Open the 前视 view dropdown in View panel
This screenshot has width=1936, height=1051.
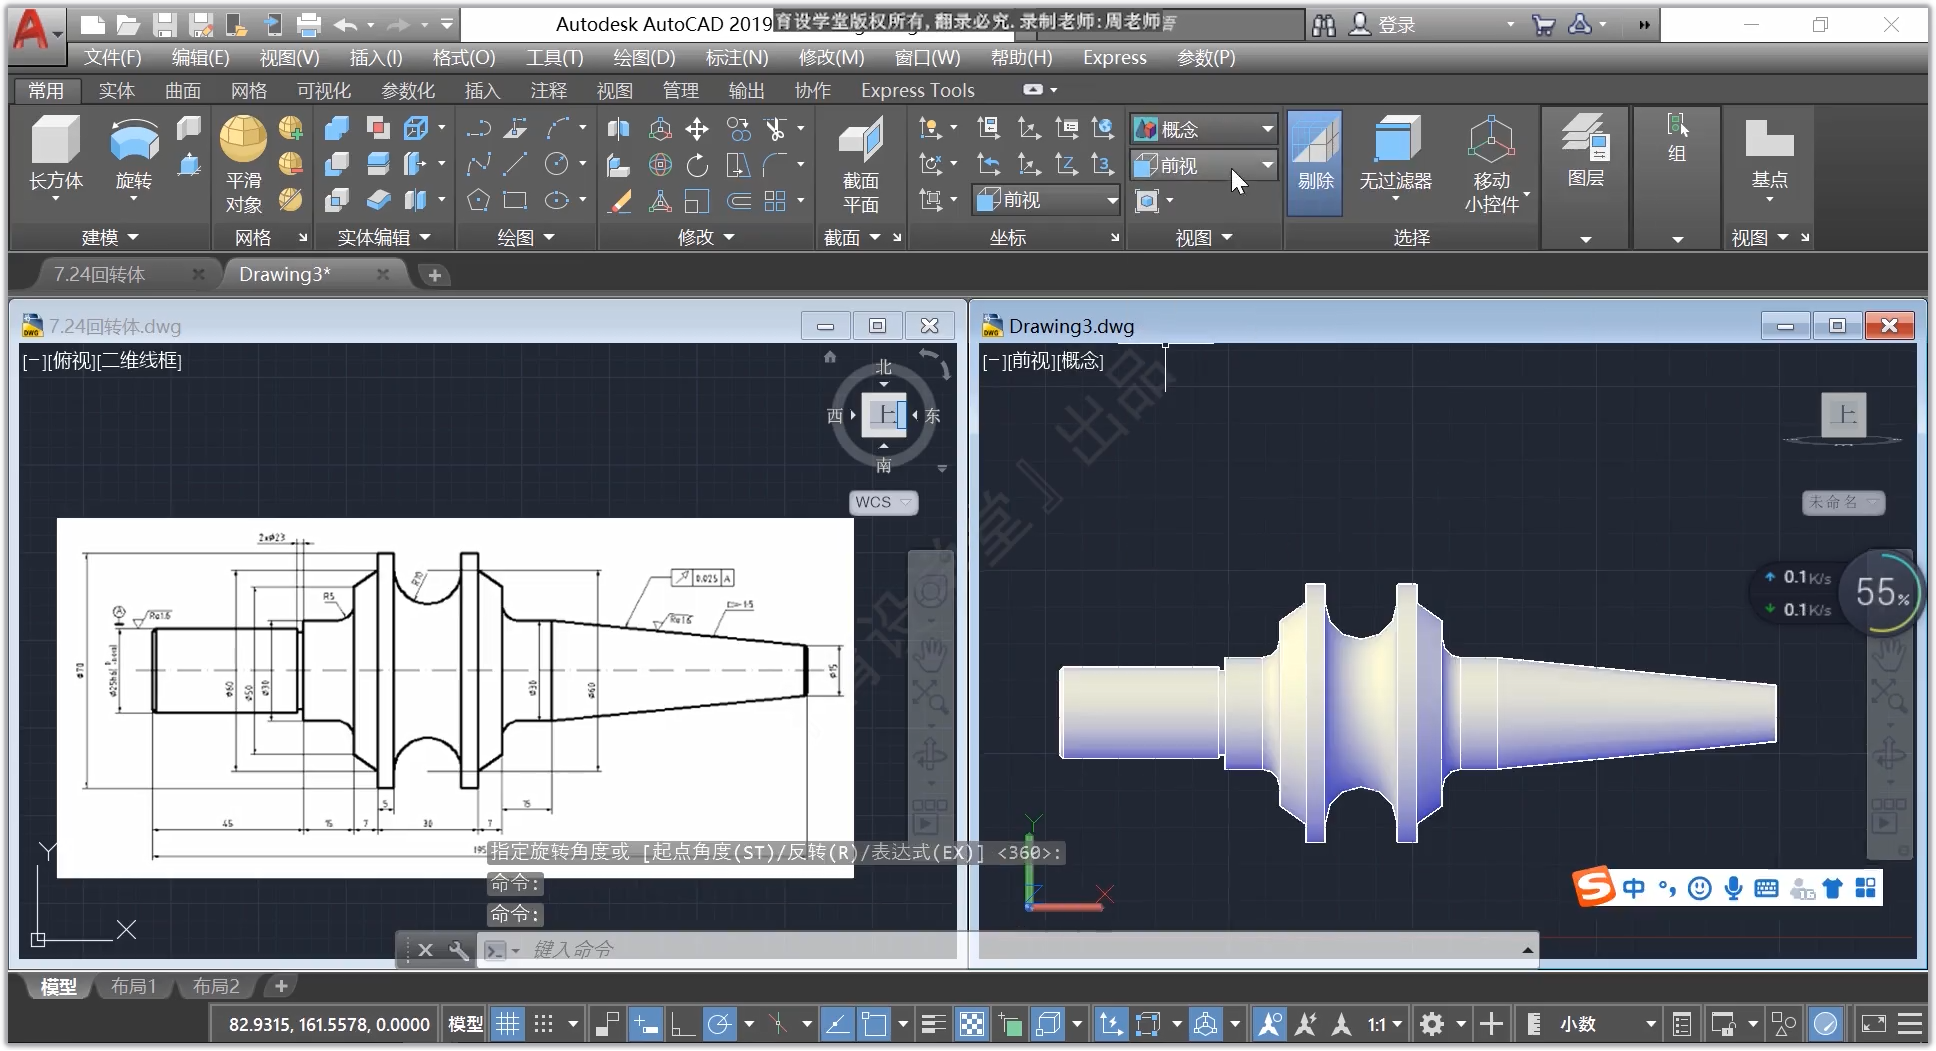pyautogui.click(x=1205, y=166)
